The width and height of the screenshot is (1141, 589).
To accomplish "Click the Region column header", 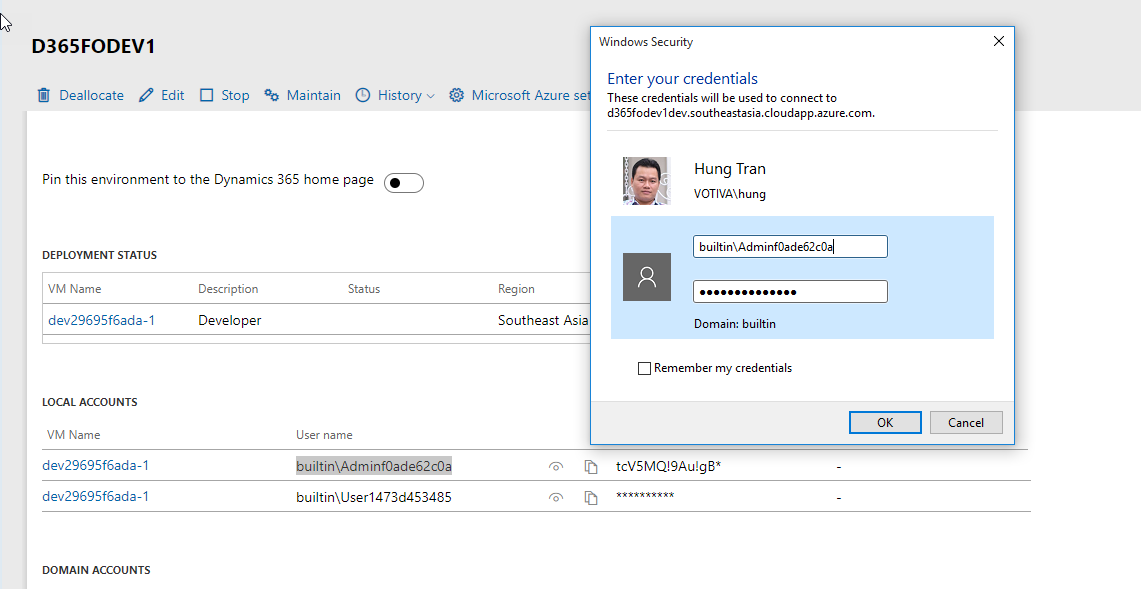I will (516, 289).
